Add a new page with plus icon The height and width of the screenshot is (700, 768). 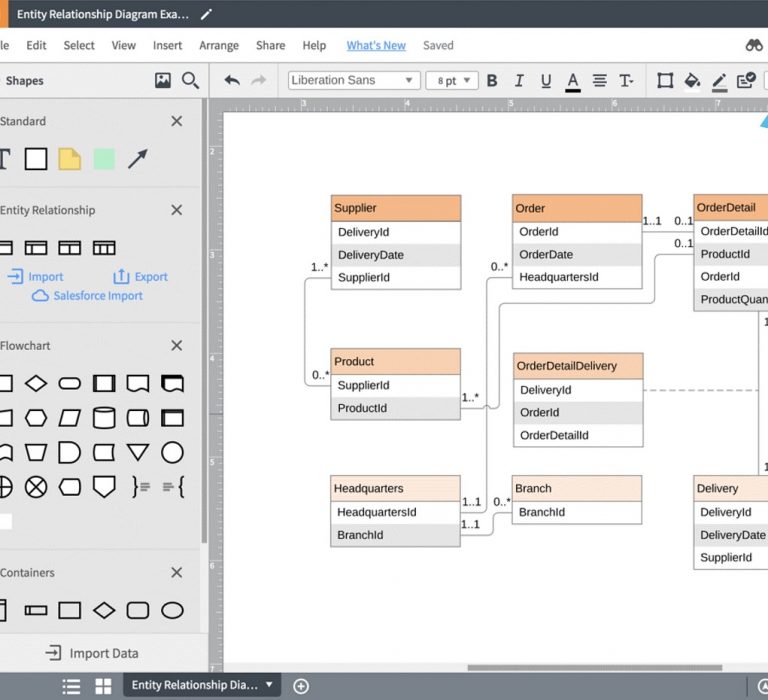click(x=301, y=686)
